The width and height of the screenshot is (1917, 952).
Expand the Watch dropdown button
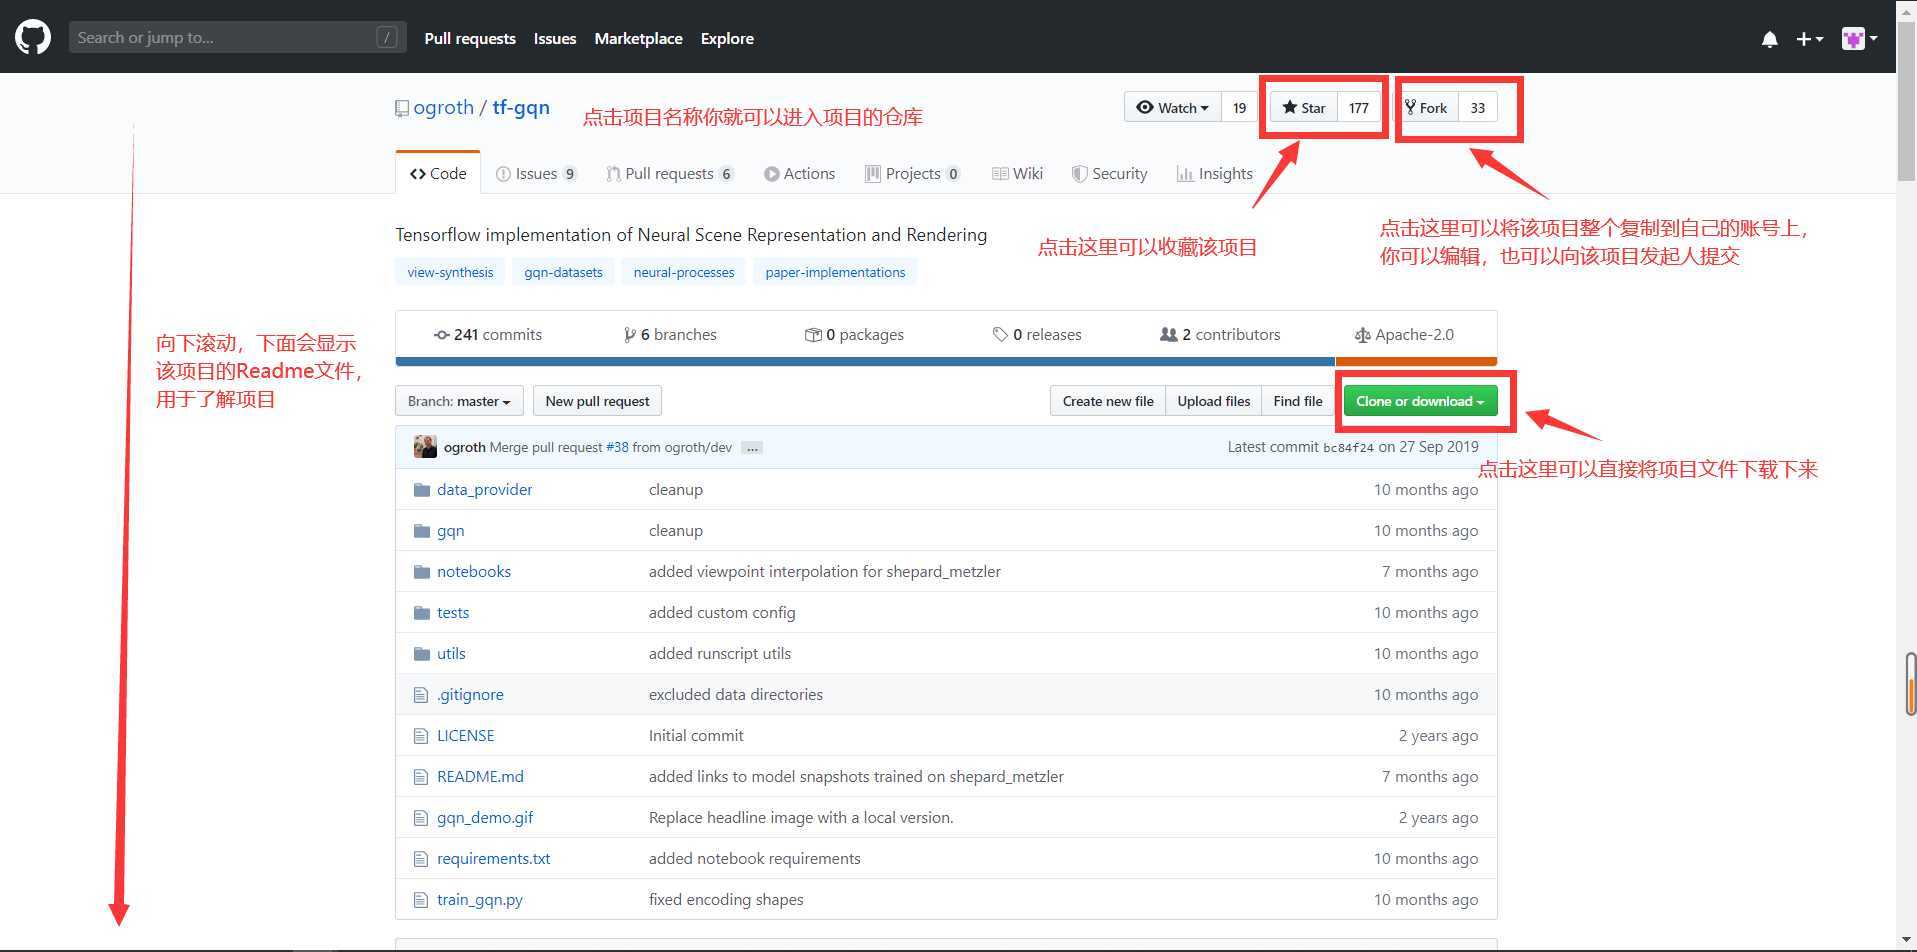click(1173, 107)
